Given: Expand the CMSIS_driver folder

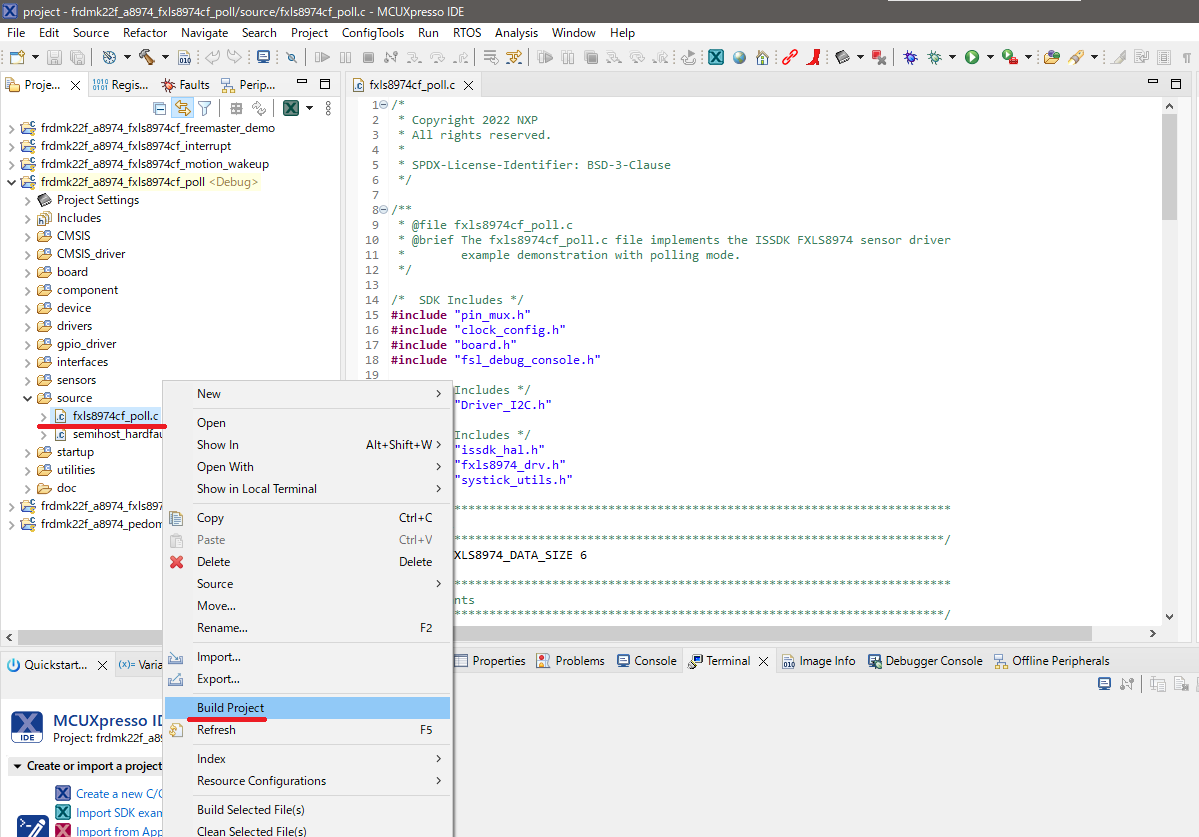Looking at the screenshot, I should [x=27, y=254].
